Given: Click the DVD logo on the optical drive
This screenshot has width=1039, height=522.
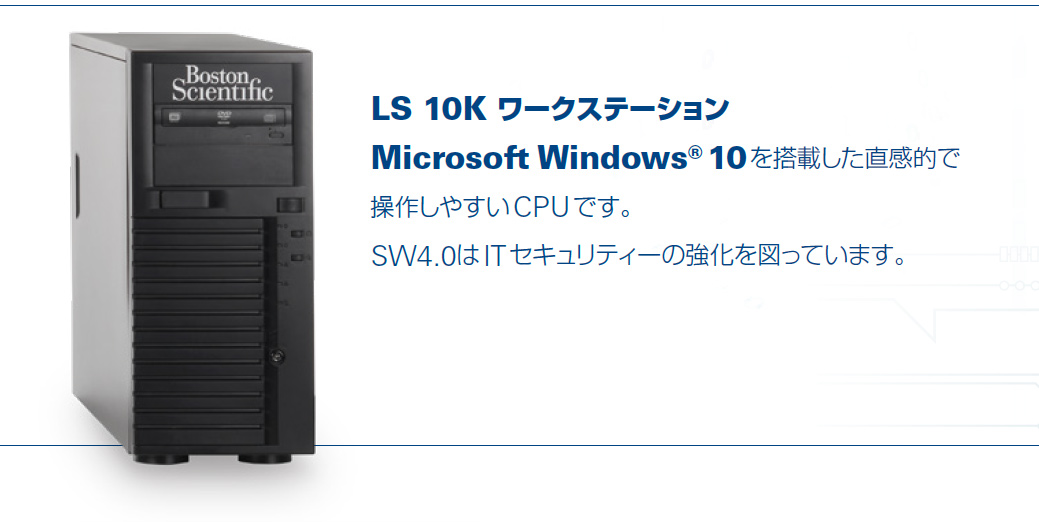Looking at the screenshot, I should pyautogui.click(x=224, y=117).
